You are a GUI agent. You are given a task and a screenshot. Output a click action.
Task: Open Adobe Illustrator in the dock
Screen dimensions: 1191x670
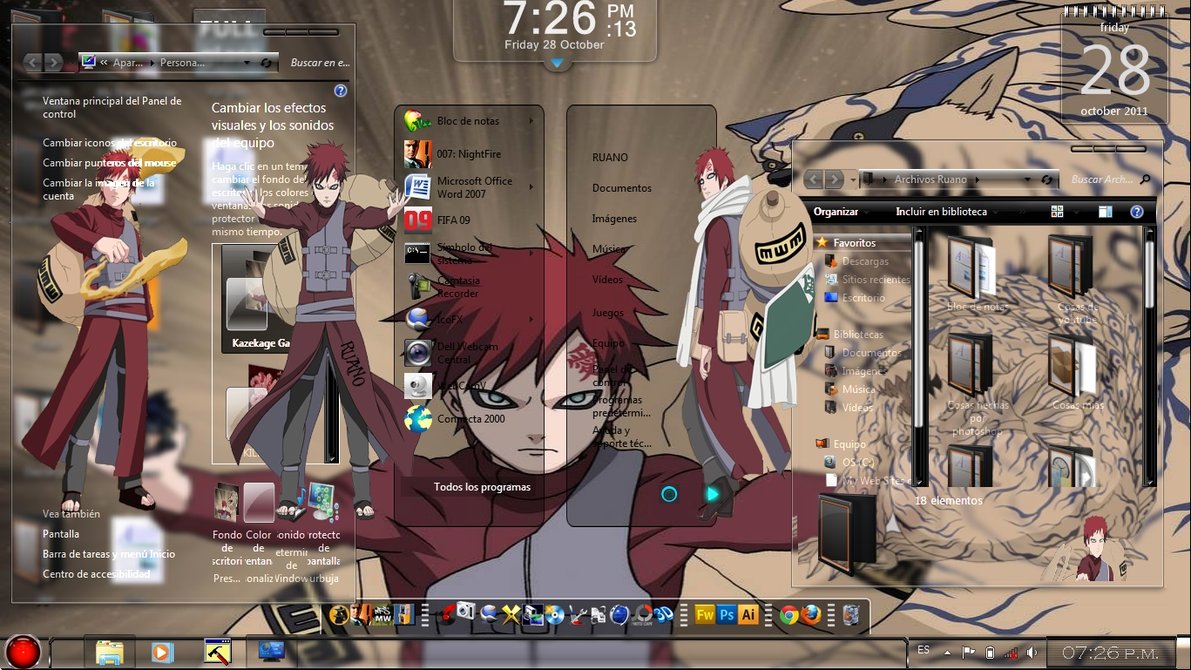point(748,615)
